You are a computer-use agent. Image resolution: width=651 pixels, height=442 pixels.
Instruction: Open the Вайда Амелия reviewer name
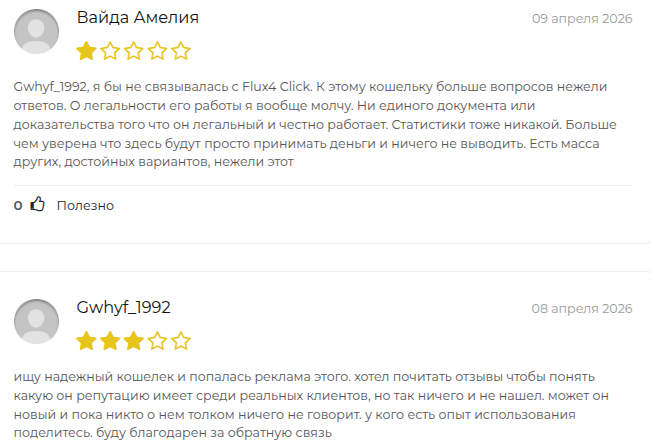point(137,18)
